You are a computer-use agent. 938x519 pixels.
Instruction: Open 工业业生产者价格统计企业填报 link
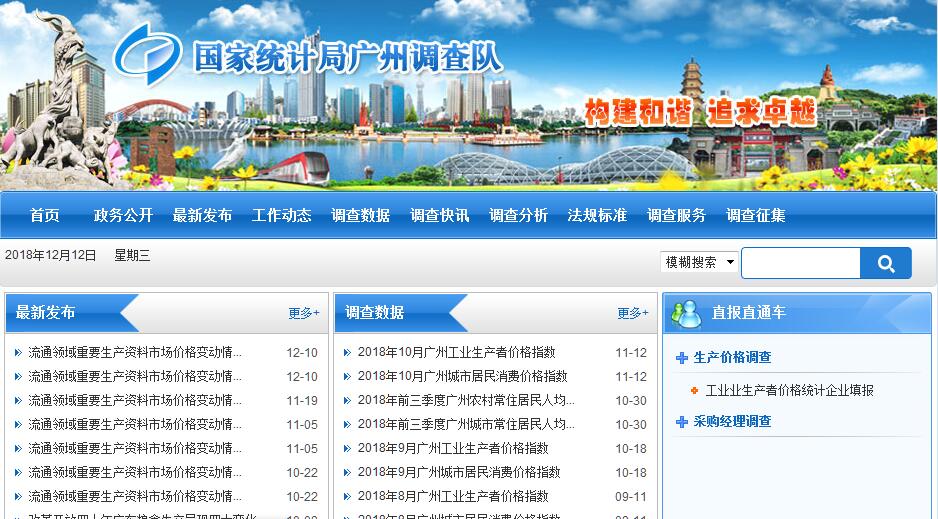tap(789, 390)
